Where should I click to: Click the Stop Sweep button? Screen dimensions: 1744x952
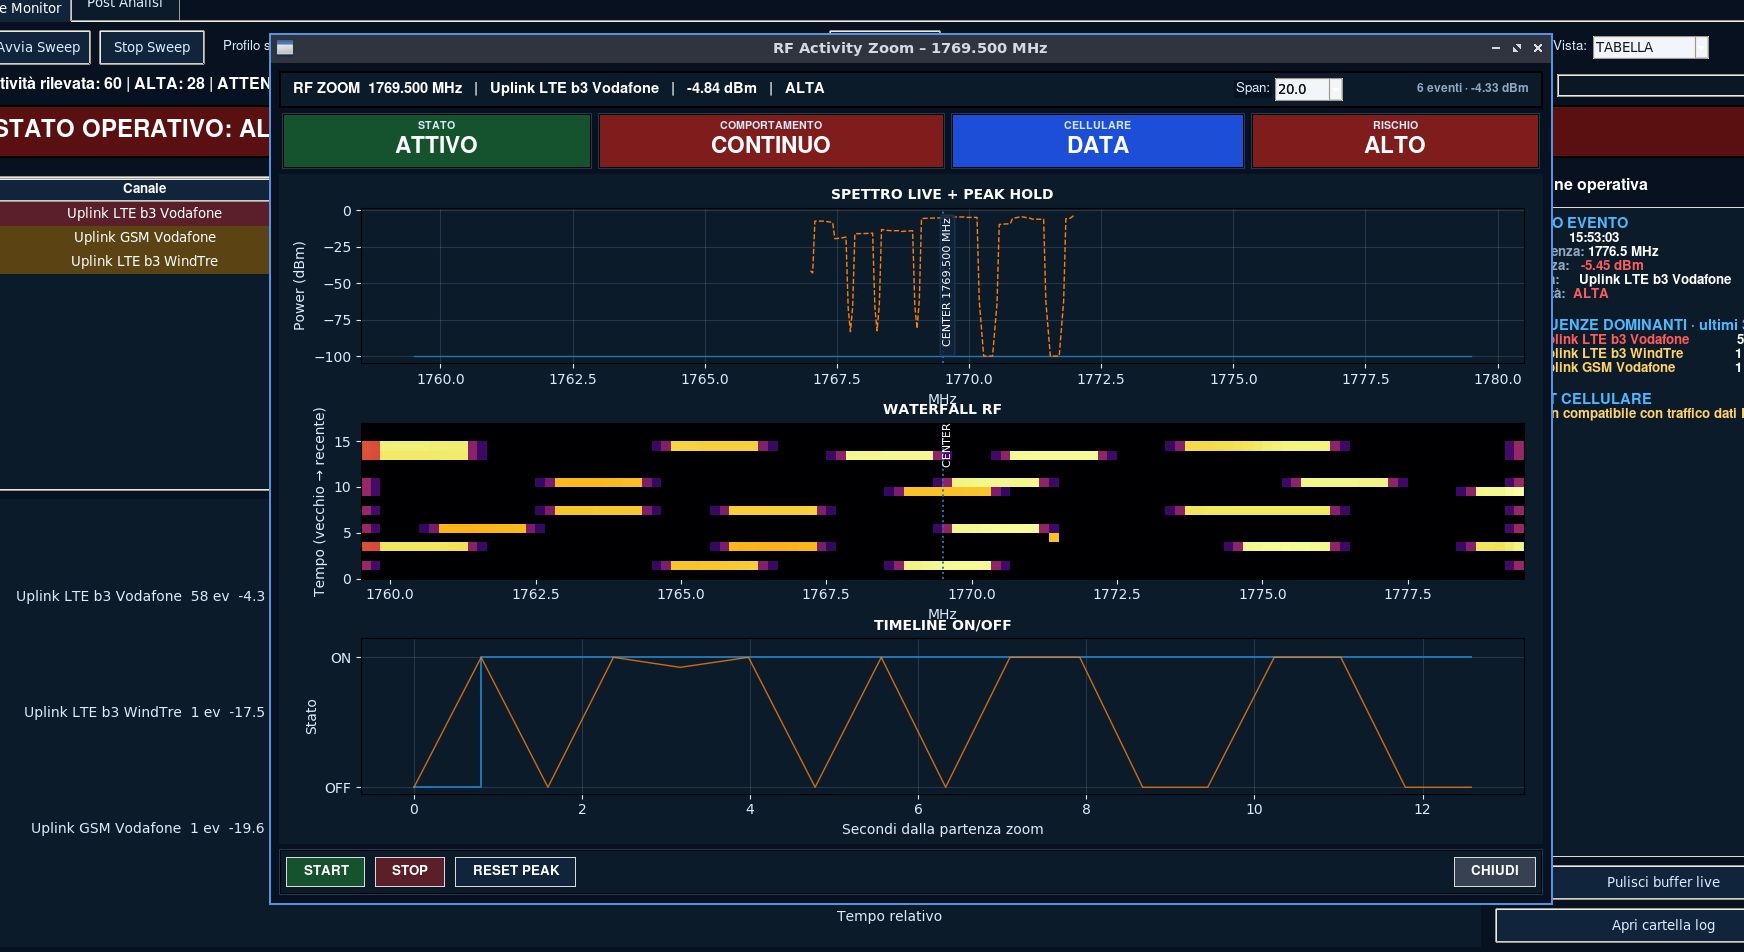pos(152,47)
